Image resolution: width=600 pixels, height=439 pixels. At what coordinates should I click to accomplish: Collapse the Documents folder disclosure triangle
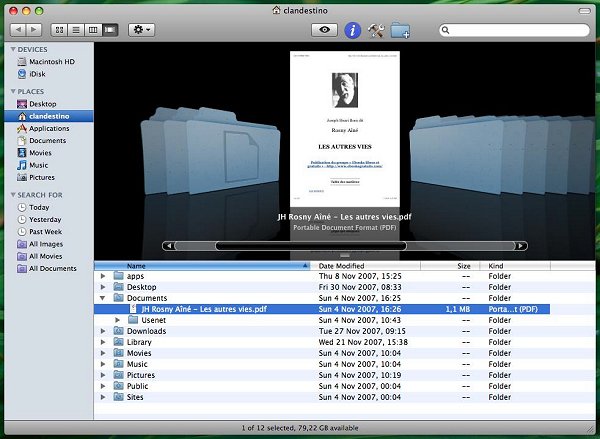[104, 298]
